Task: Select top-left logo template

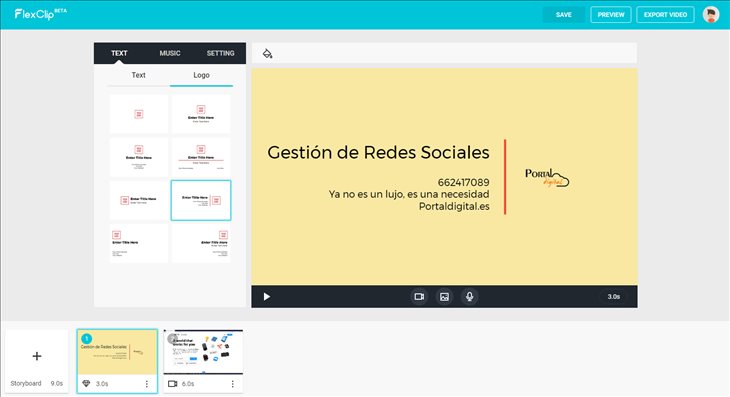Action: click(139, 243)
